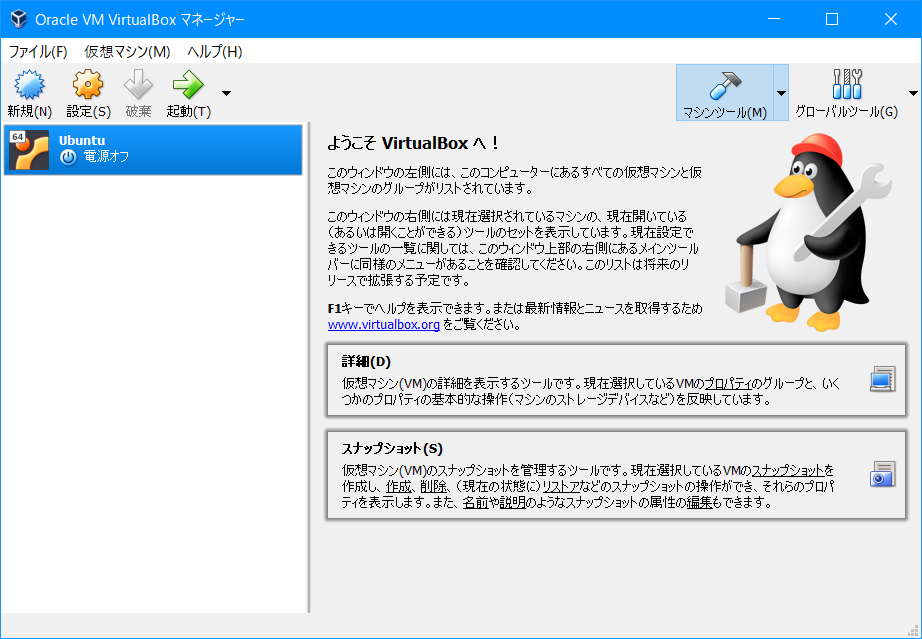The height and width of the screenshot is (639, 922).
Task: Click the 破棄 discard arrow icon
Action: [138, 86]
